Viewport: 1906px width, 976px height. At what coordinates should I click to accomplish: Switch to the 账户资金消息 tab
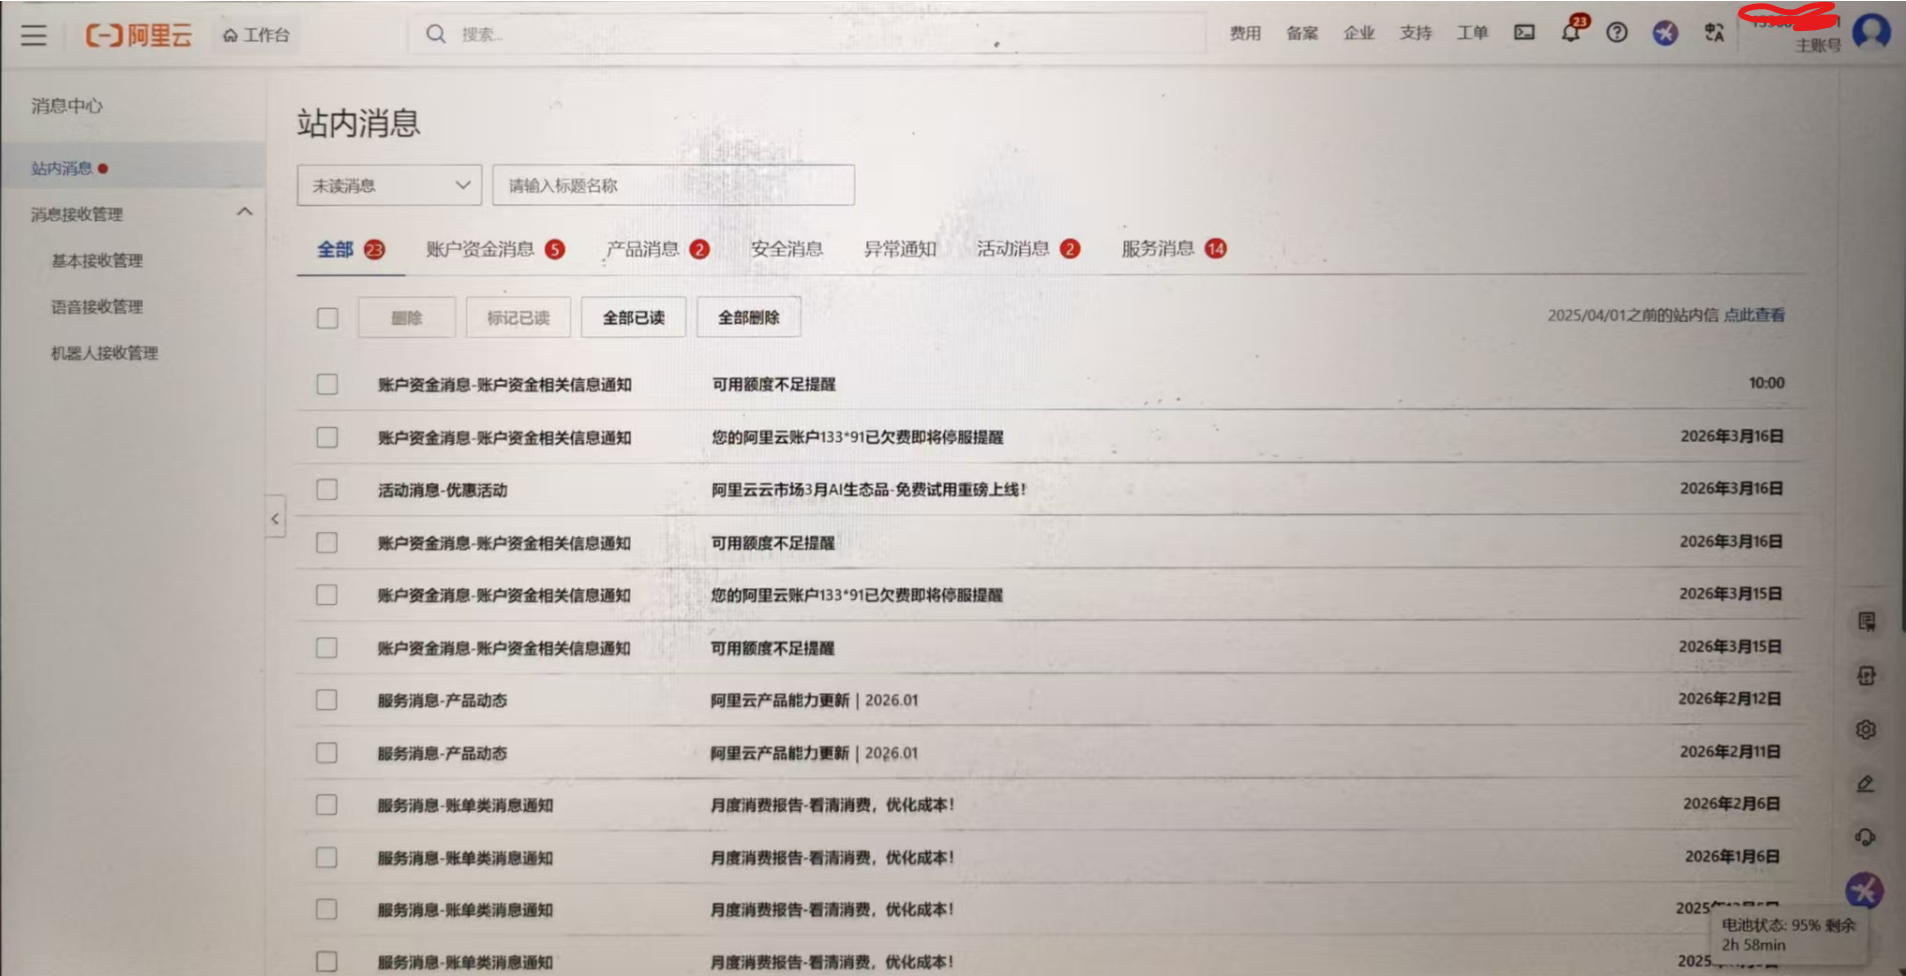(495, 249)
